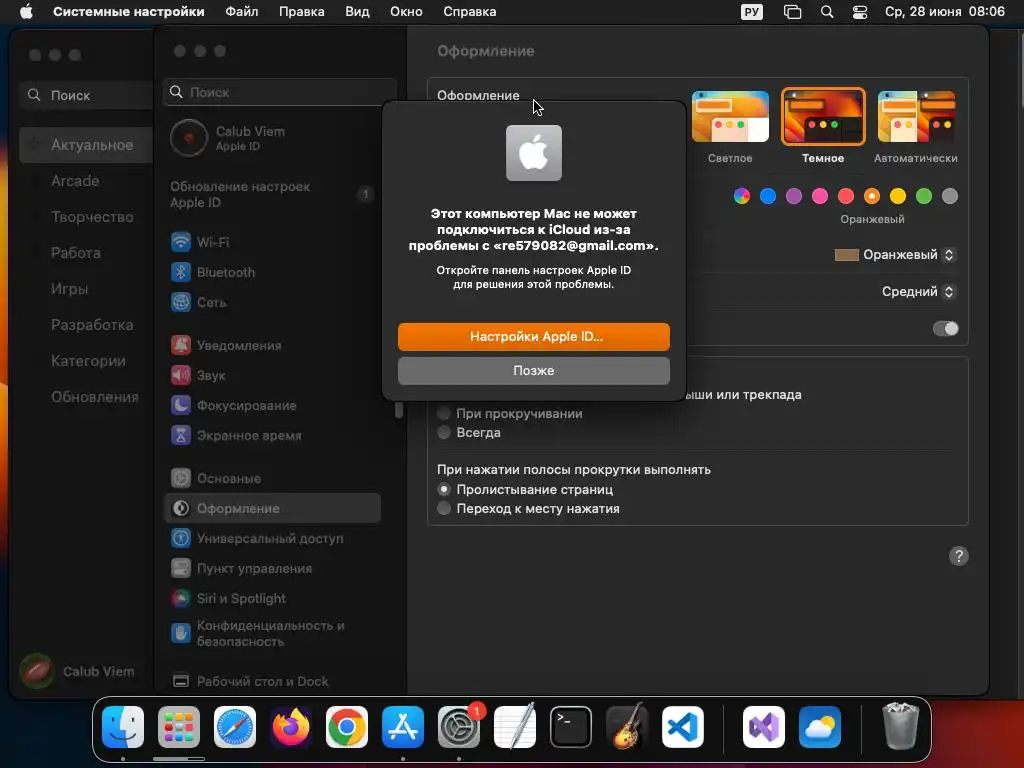Screen dimensions: 1024x768
Task: Open Фокусирование moon icon in sidebar
Action: click(181, 405)
